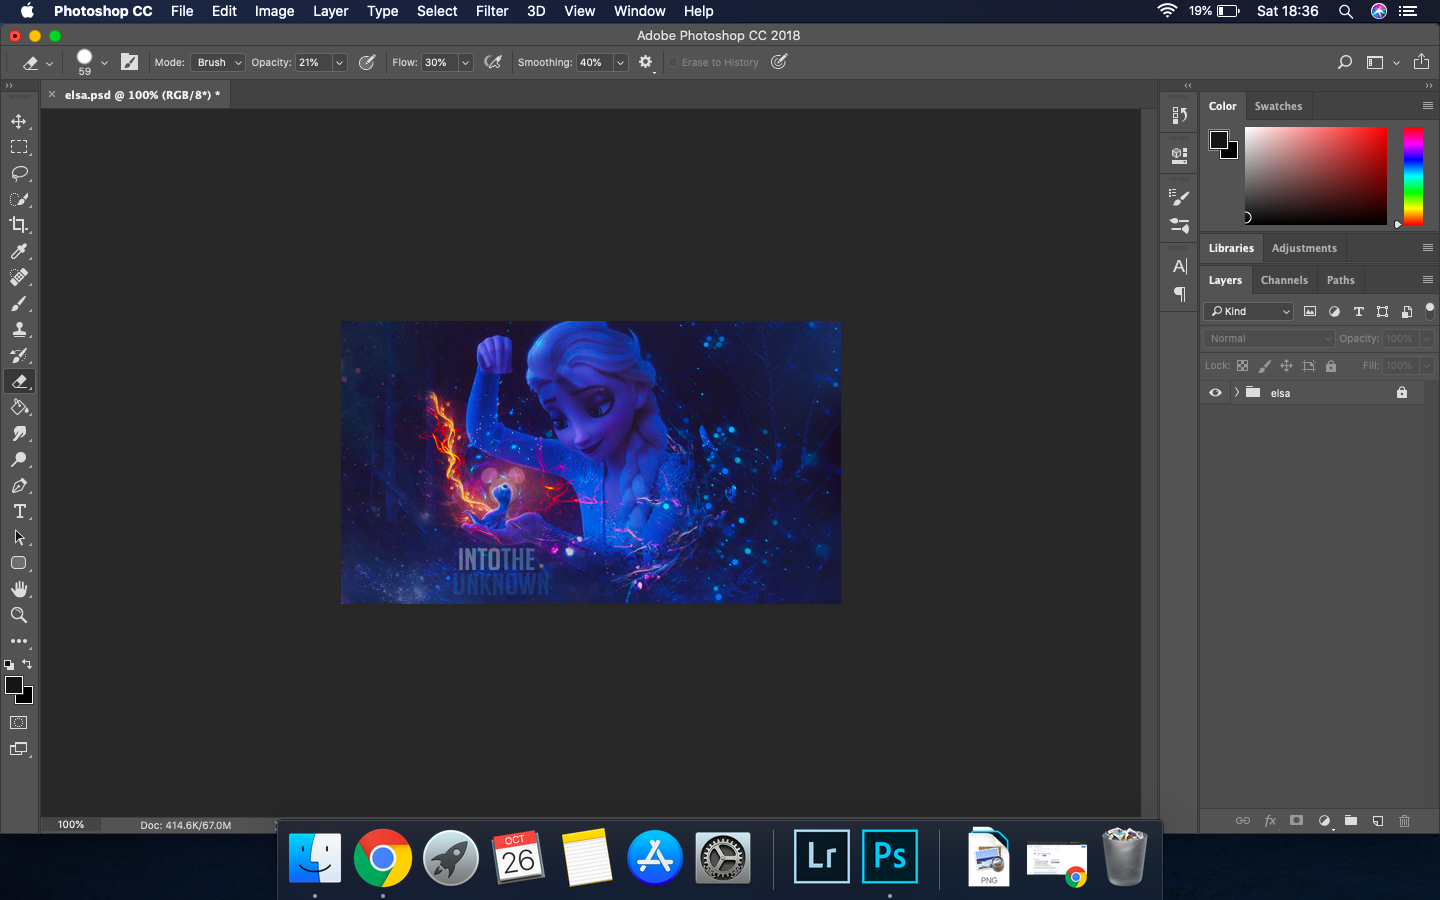Select the Rounded Rectangle shape tool
Image resolution: width=1440 pixels, height=900 pixels.
pyautogui.click(x=19, y=563)
